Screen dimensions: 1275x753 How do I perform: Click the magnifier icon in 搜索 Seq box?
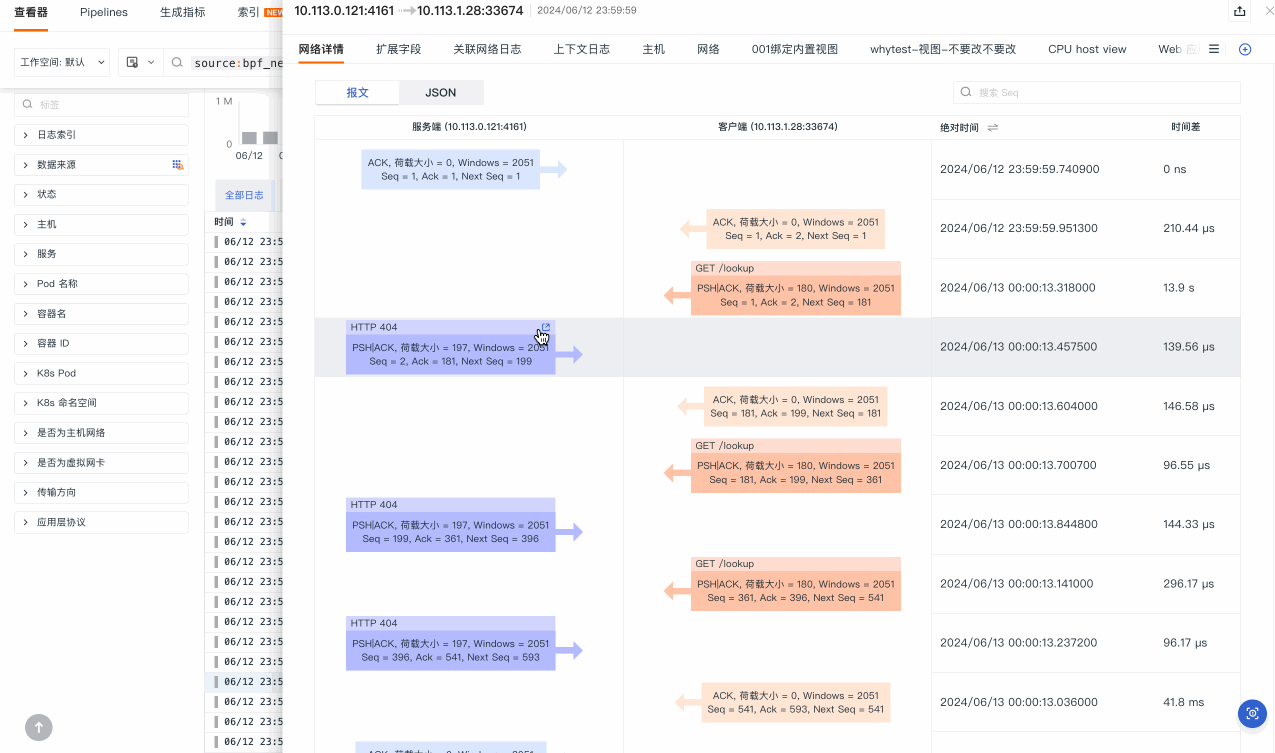click(966, 92)
